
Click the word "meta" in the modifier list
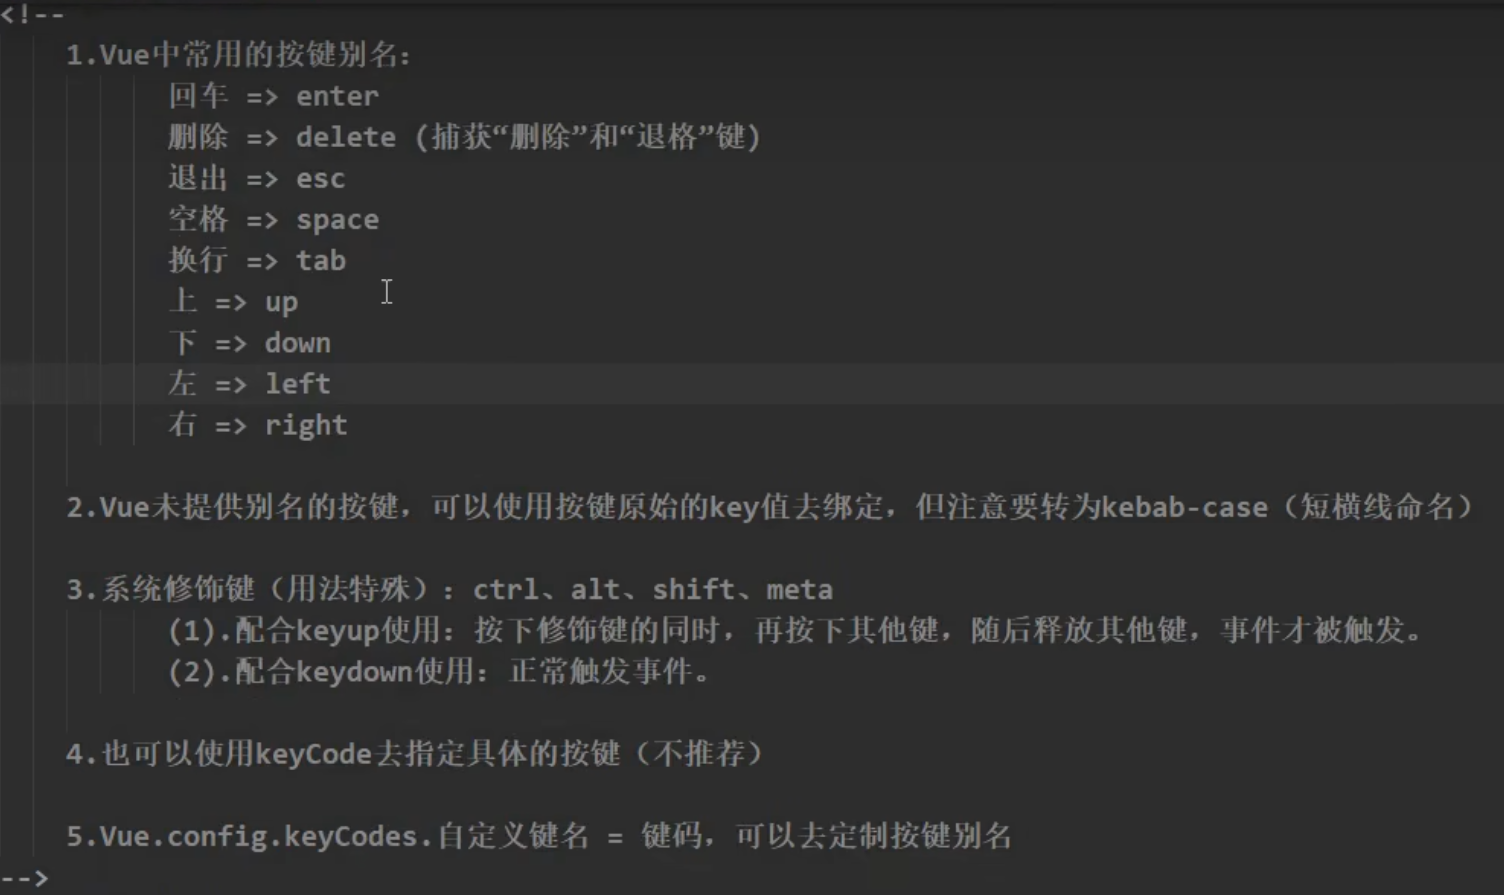(799, 589)
